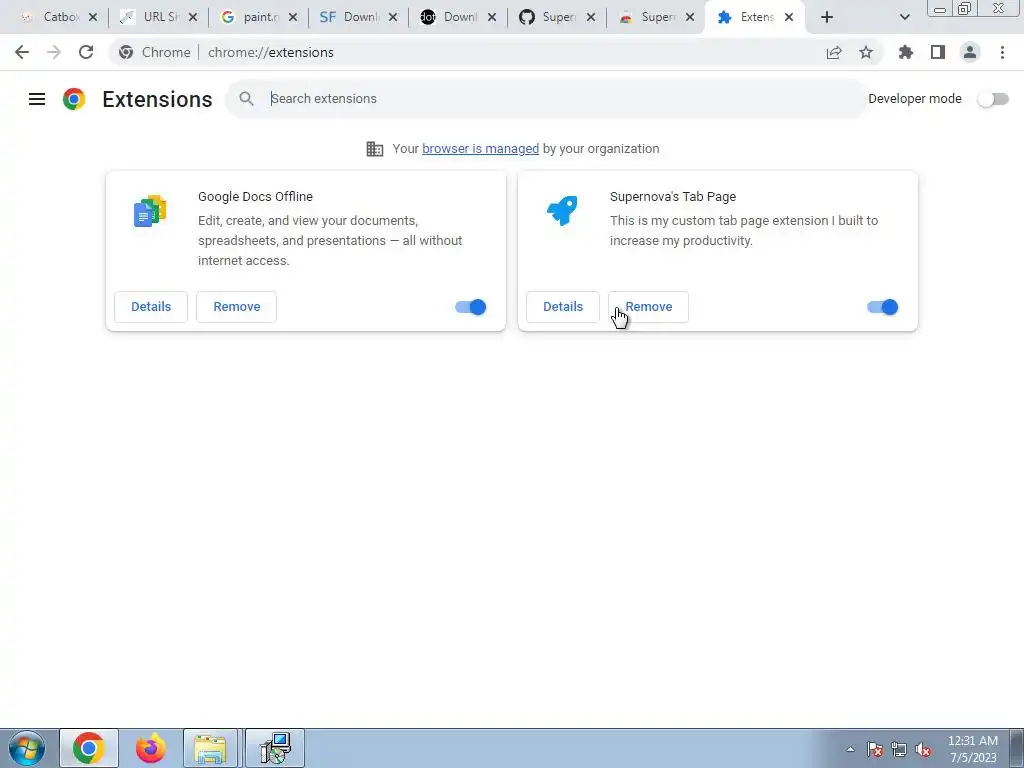Viewport: 1024px width, 768px height.
Task: Open a new tab with plus button
Action: [827, 18]
